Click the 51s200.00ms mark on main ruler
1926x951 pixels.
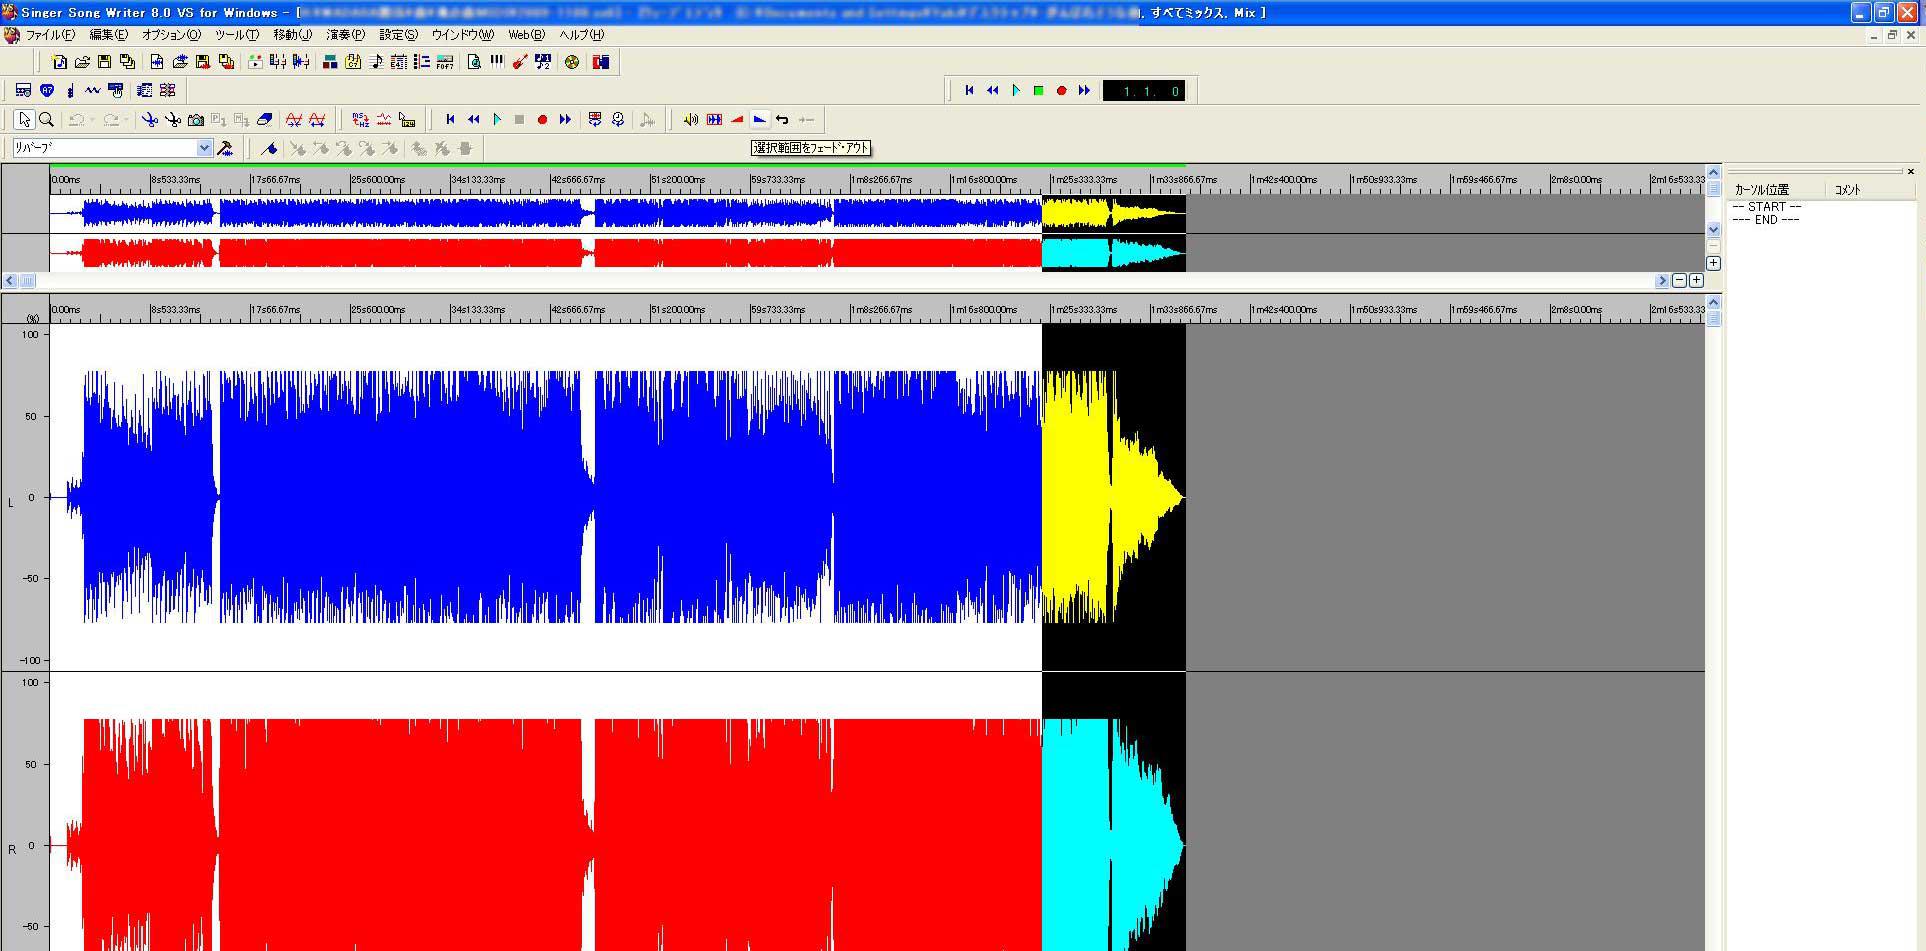click(x=678, y=310)
